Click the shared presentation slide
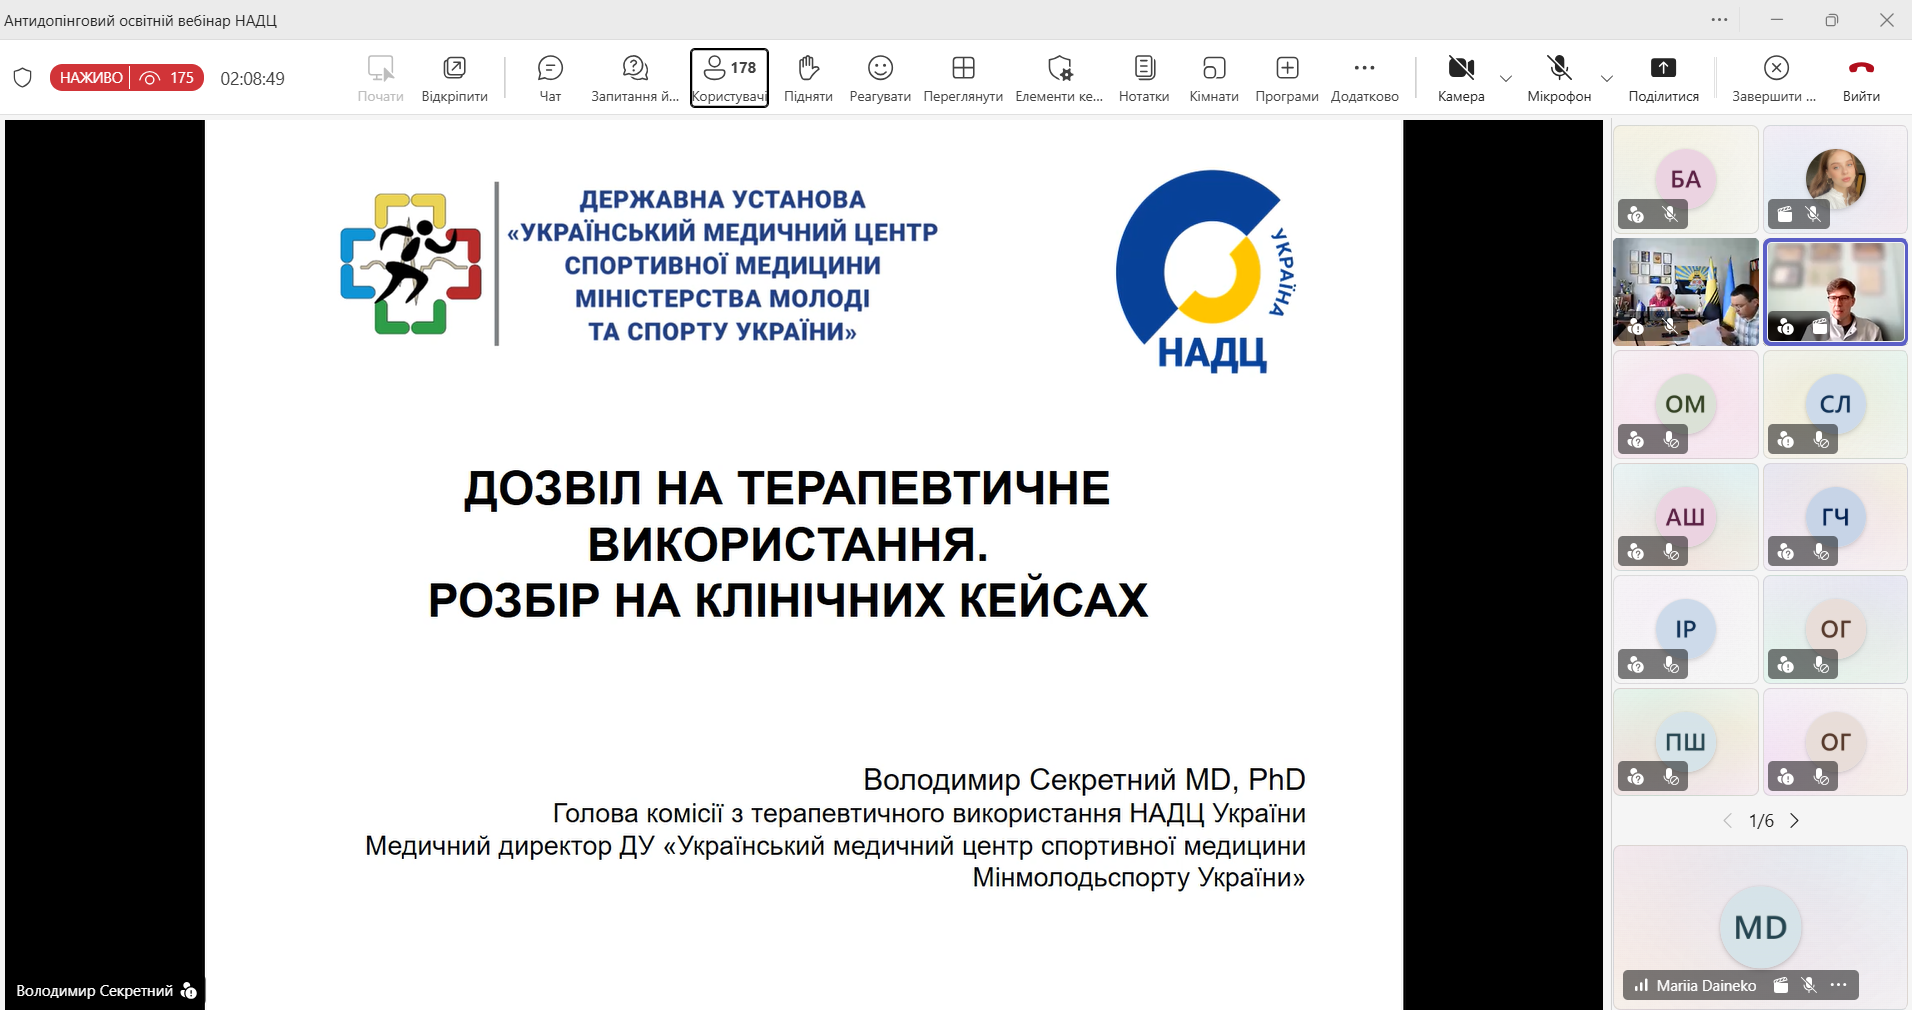This screenshot has height=1010, width=1912. [x=804, y=565]
